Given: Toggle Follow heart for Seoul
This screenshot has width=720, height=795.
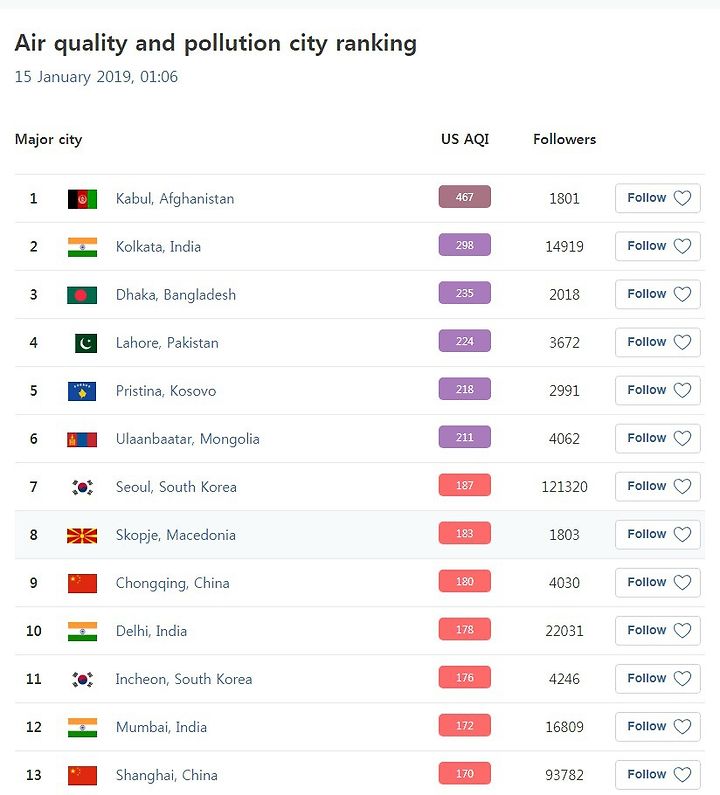Looking at the screenshot, I should pos(682,486).
